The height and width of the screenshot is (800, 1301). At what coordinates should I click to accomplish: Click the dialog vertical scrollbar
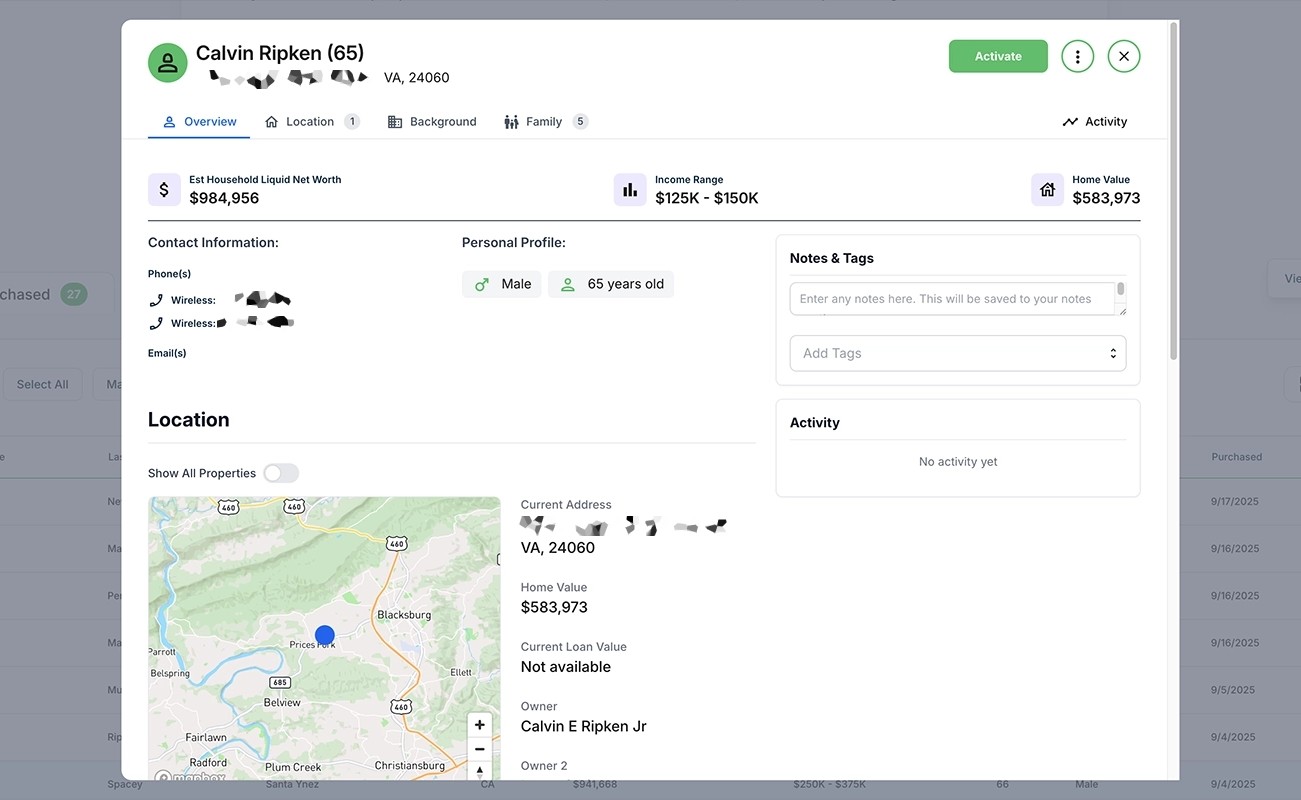coord(1174,190)
